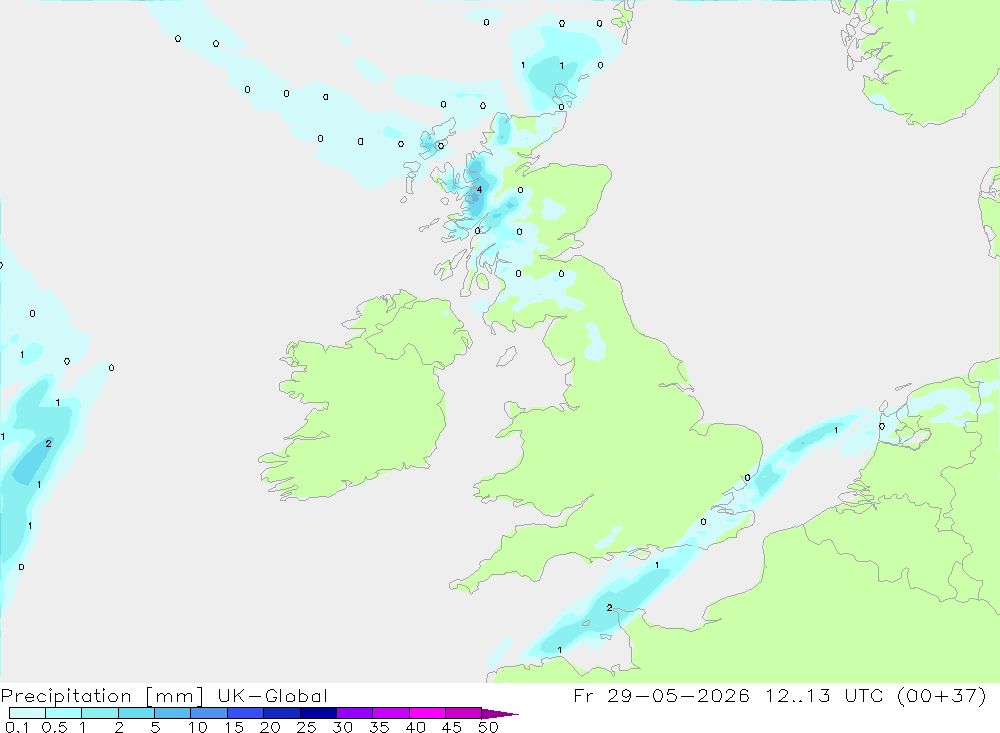This screenshot has width=1000, height=733.
Task: Click the "0.5" legend scale label
Action: click(54, 727)
